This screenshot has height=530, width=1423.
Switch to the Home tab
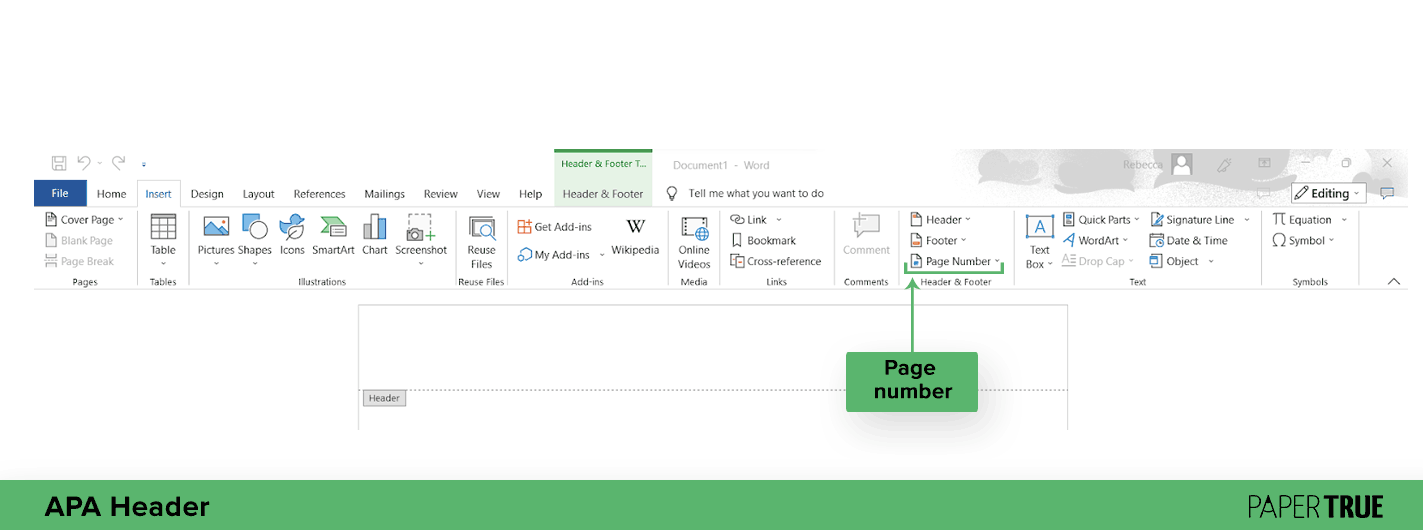click(x=111, y=194)
